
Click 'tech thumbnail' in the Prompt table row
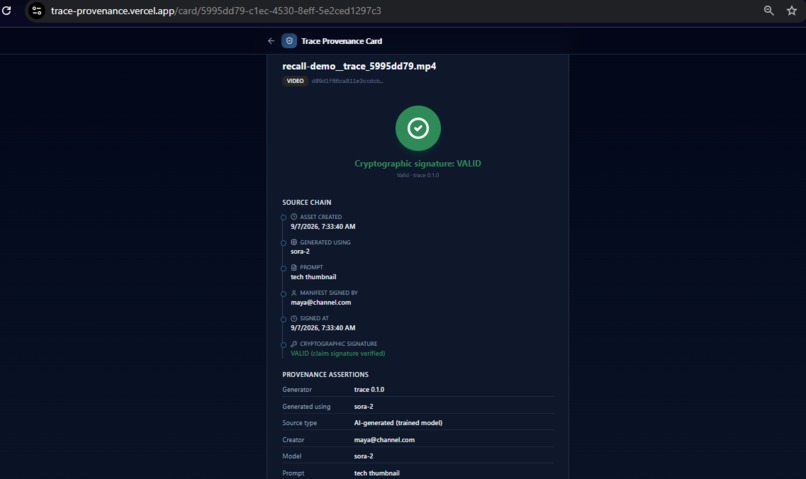(x=377, y=473)
